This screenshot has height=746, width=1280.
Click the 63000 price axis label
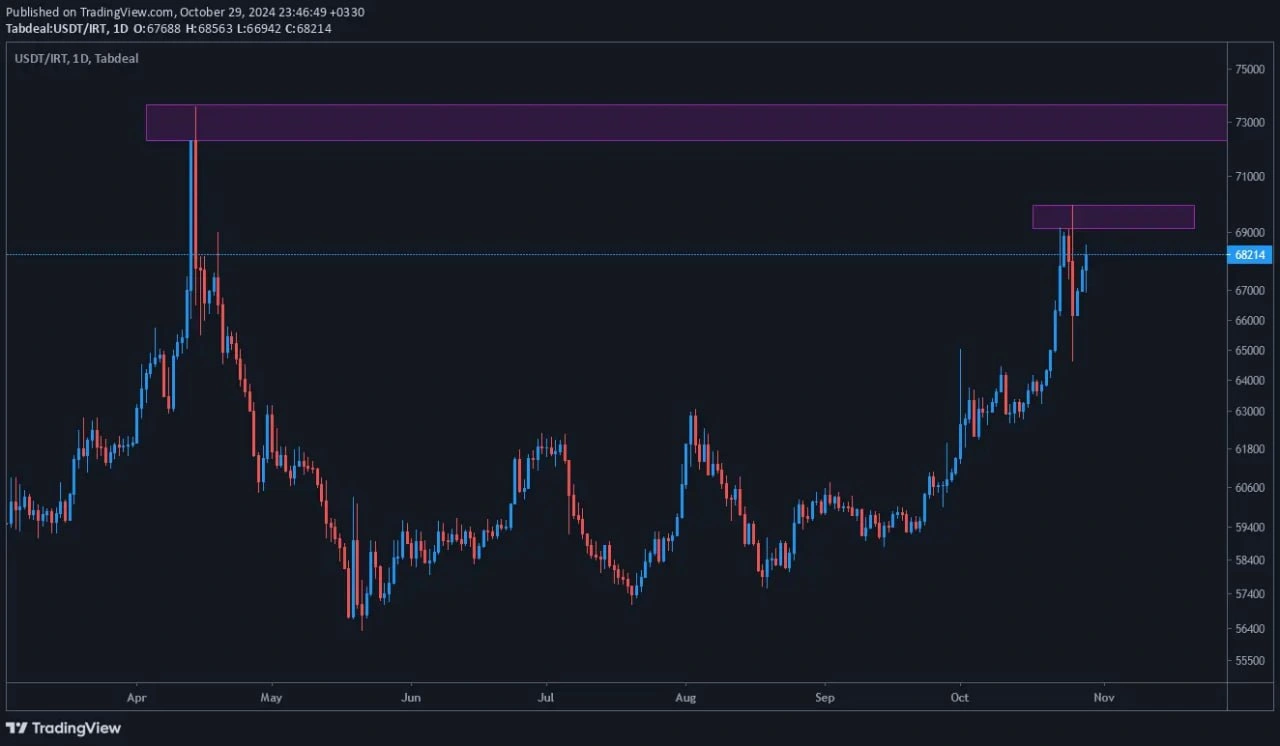(1251, 411)
